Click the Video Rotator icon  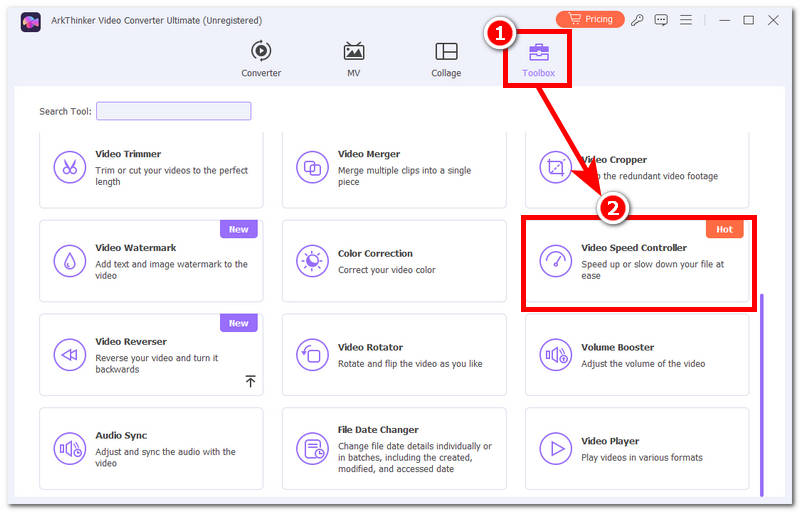click(x=312, y=355)
